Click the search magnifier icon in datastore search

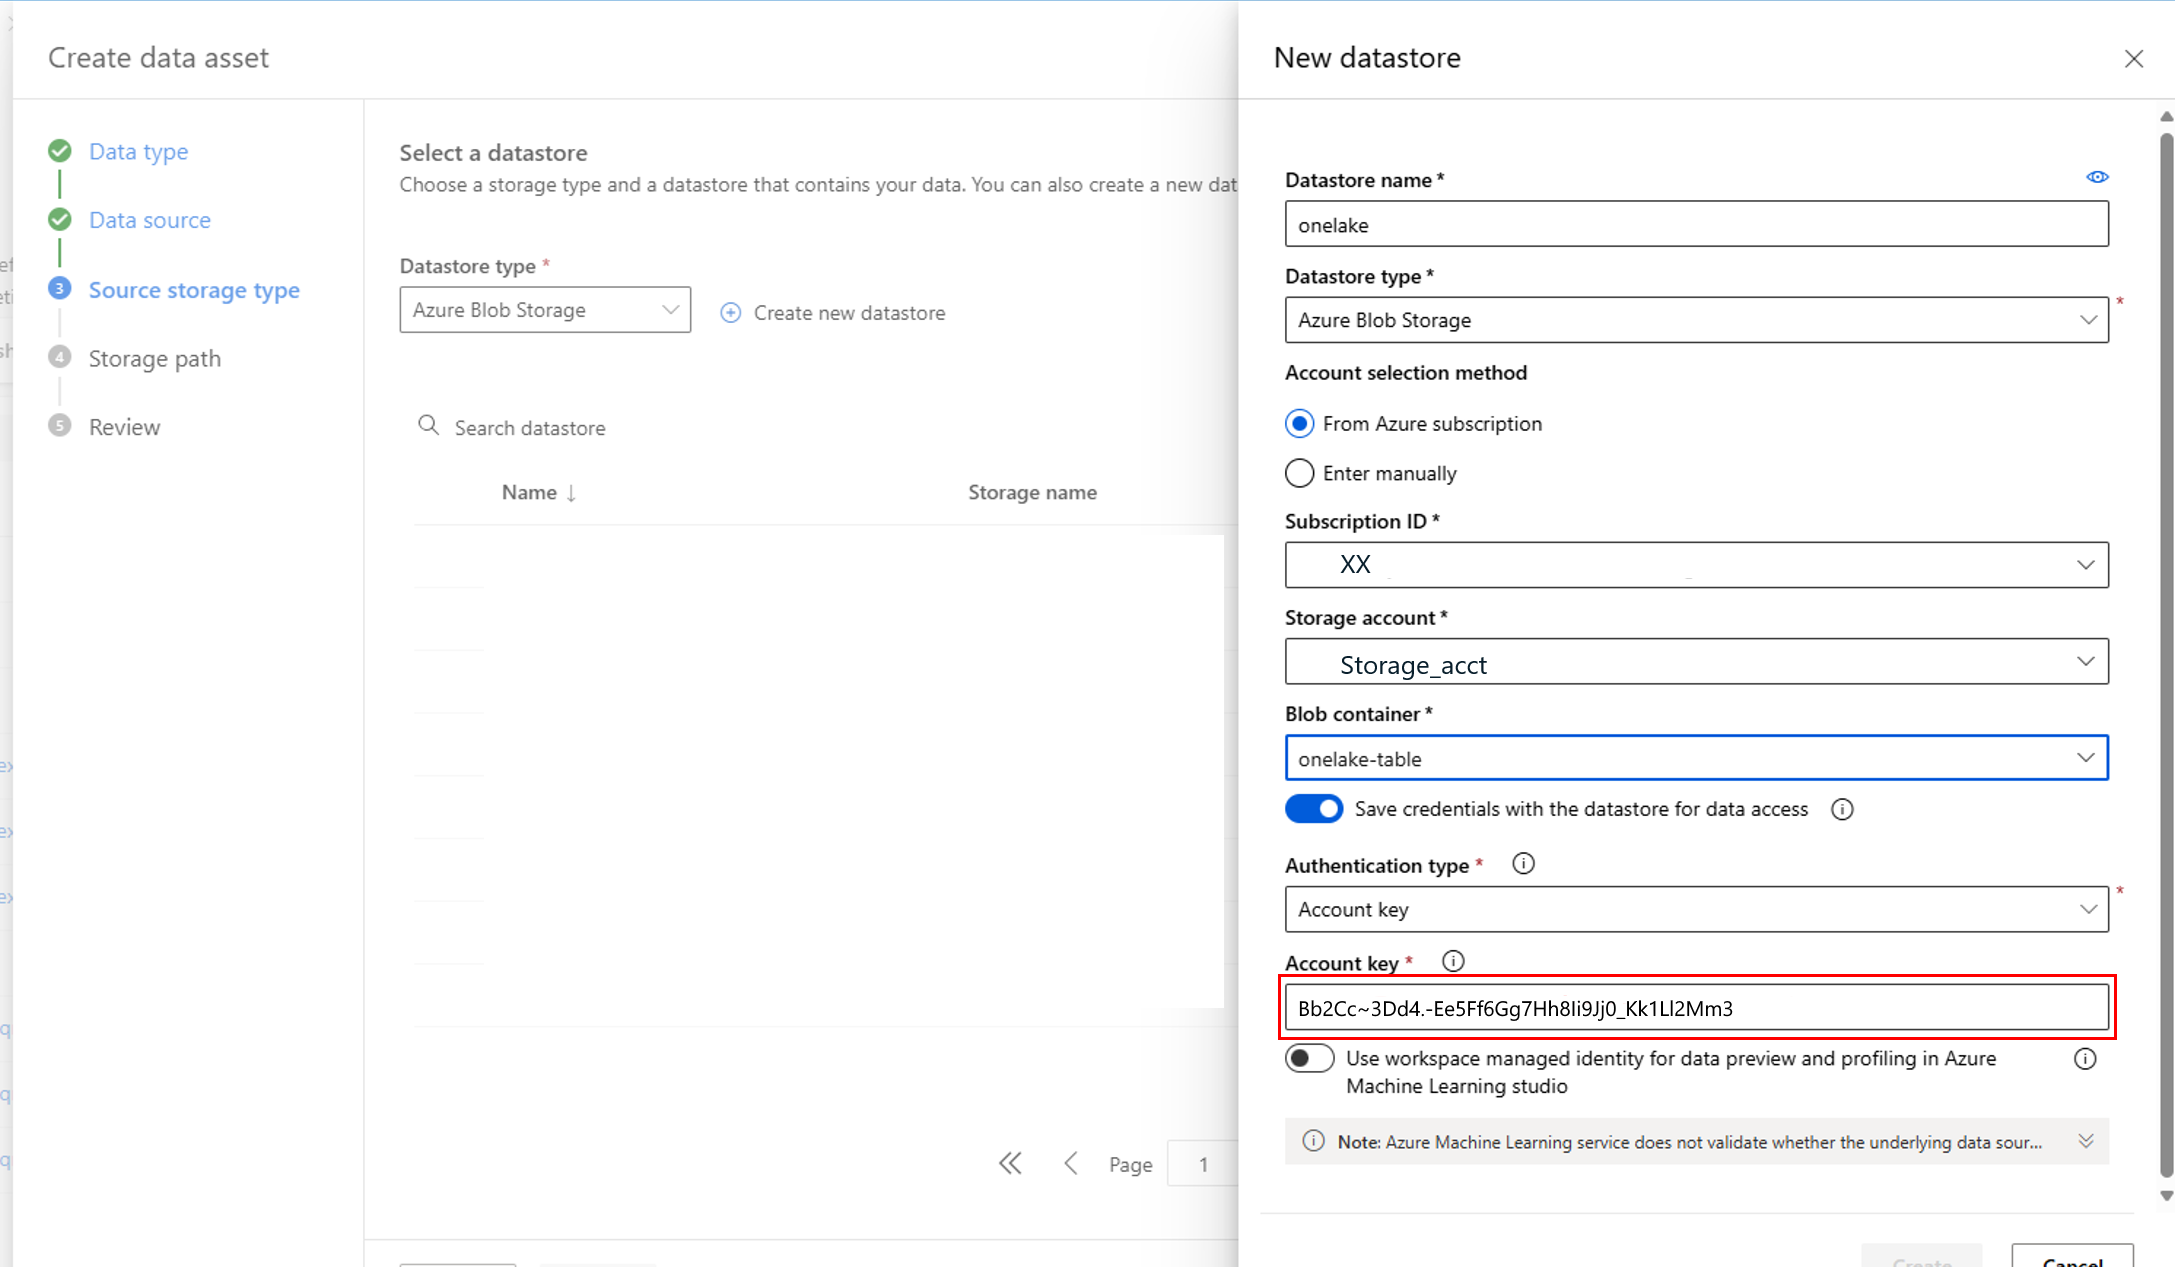428,426
